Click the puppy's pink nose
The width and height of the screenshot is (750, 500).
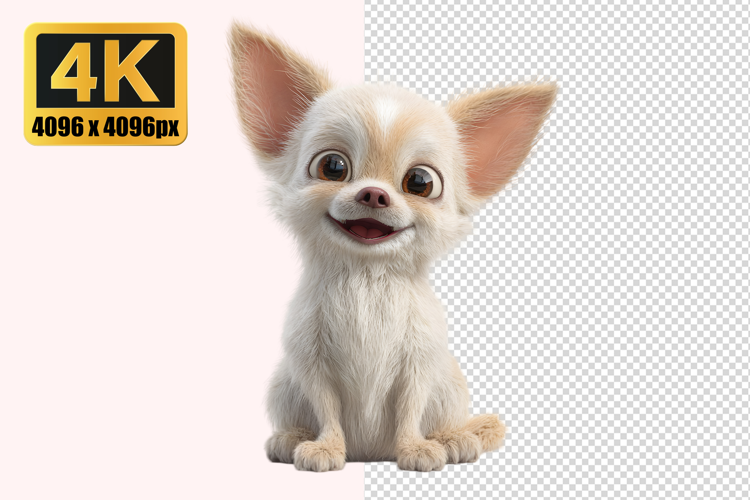(373, 197)
